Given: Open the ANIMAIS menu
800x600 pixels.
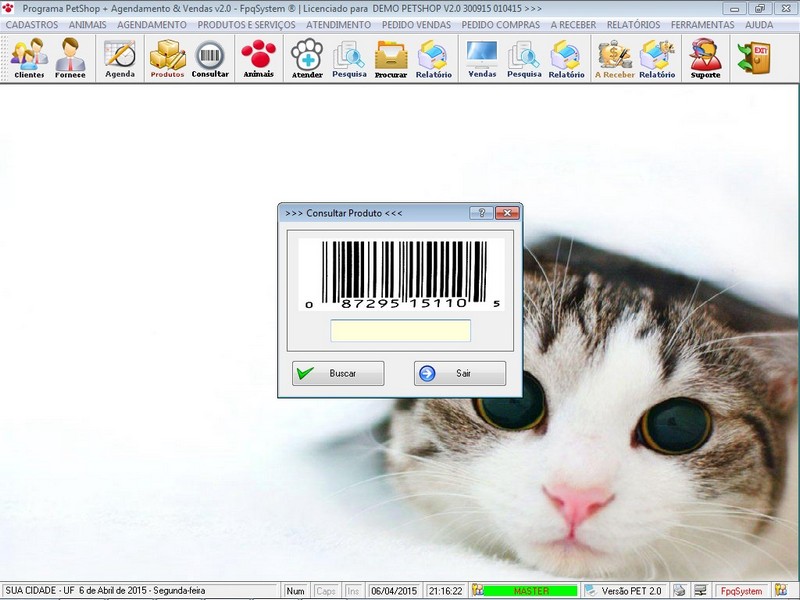Looking at the screenshot, I should [x=88, y=24].
